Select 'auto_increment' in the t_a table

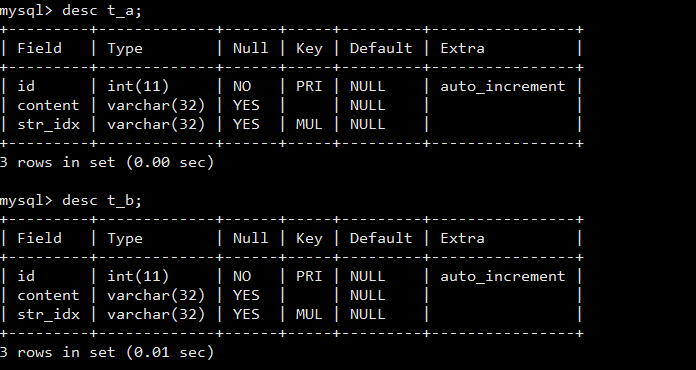[502, 86]
